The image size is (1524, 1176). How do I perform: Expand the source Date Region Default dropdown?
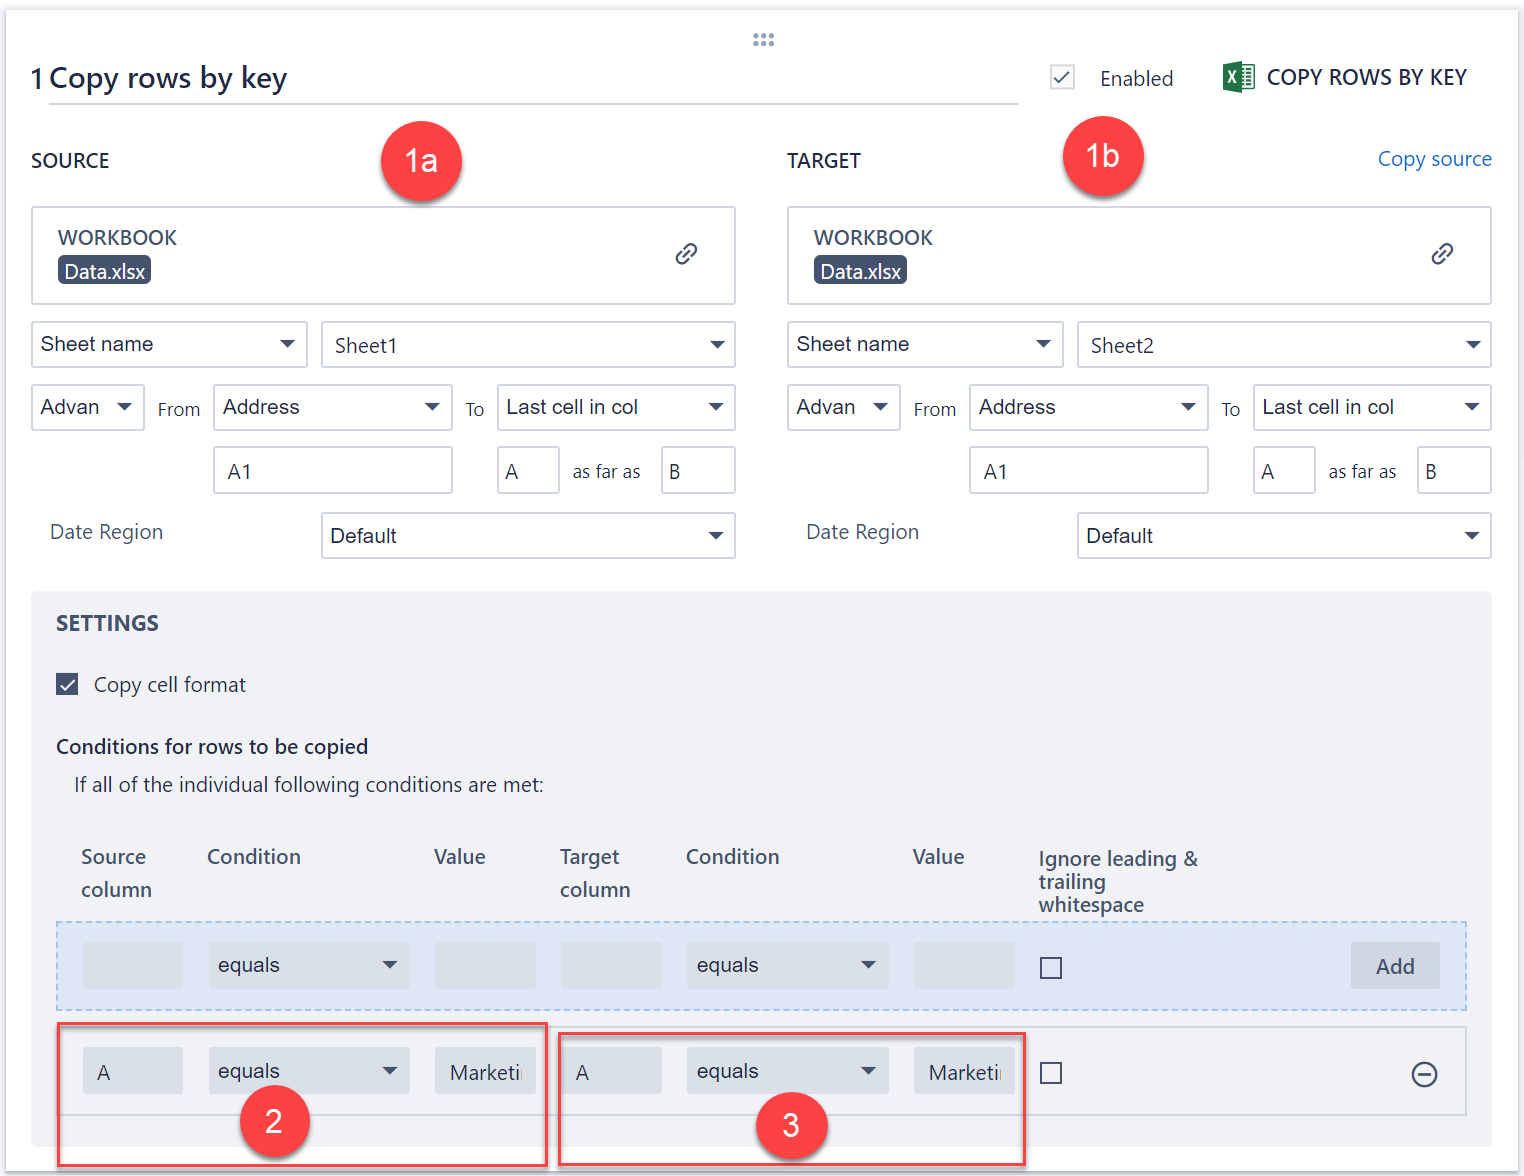[528, 536]
